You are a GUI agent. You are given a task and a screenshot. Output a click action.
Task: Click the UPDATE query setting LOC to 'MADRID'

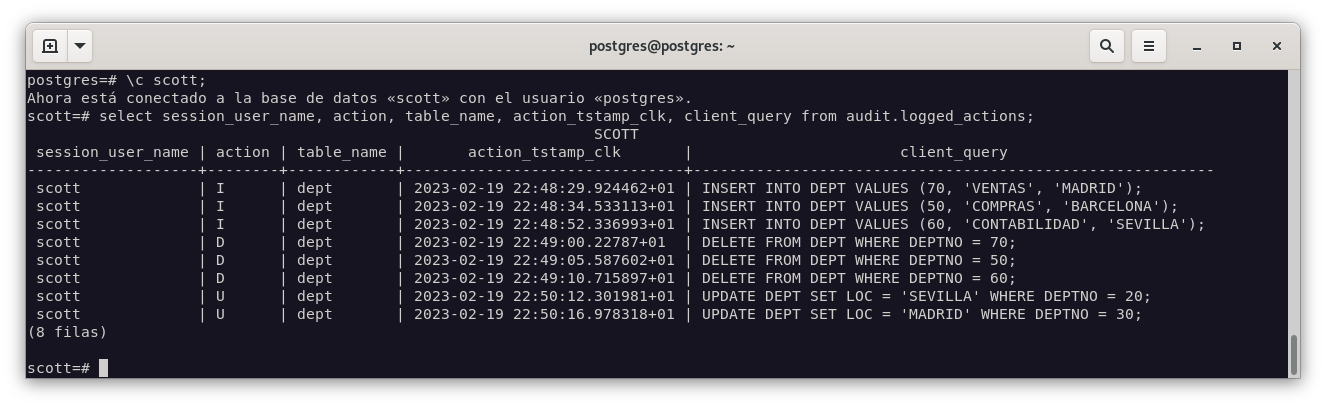coord(921,314)
